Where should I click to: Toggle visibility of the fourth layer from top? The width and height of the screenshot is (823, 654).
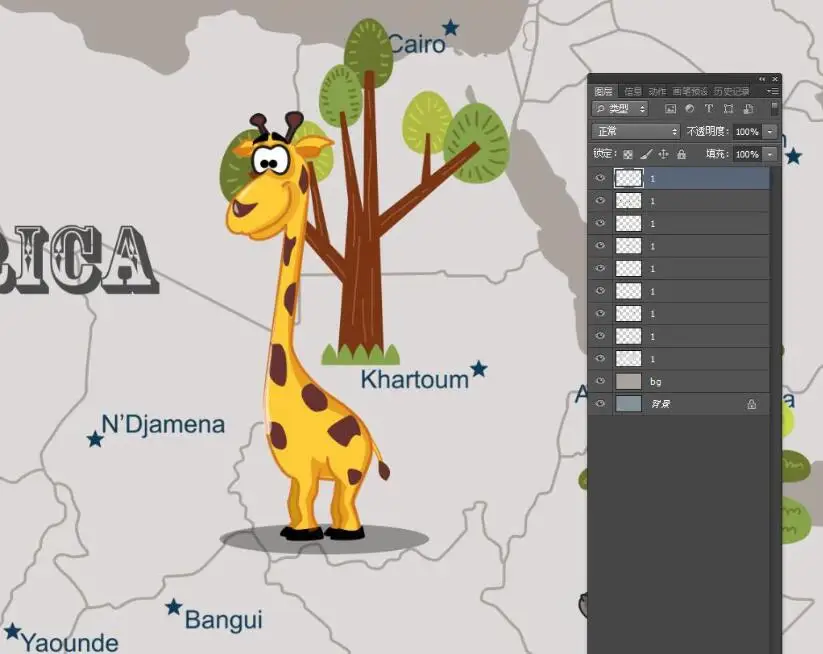600,246
